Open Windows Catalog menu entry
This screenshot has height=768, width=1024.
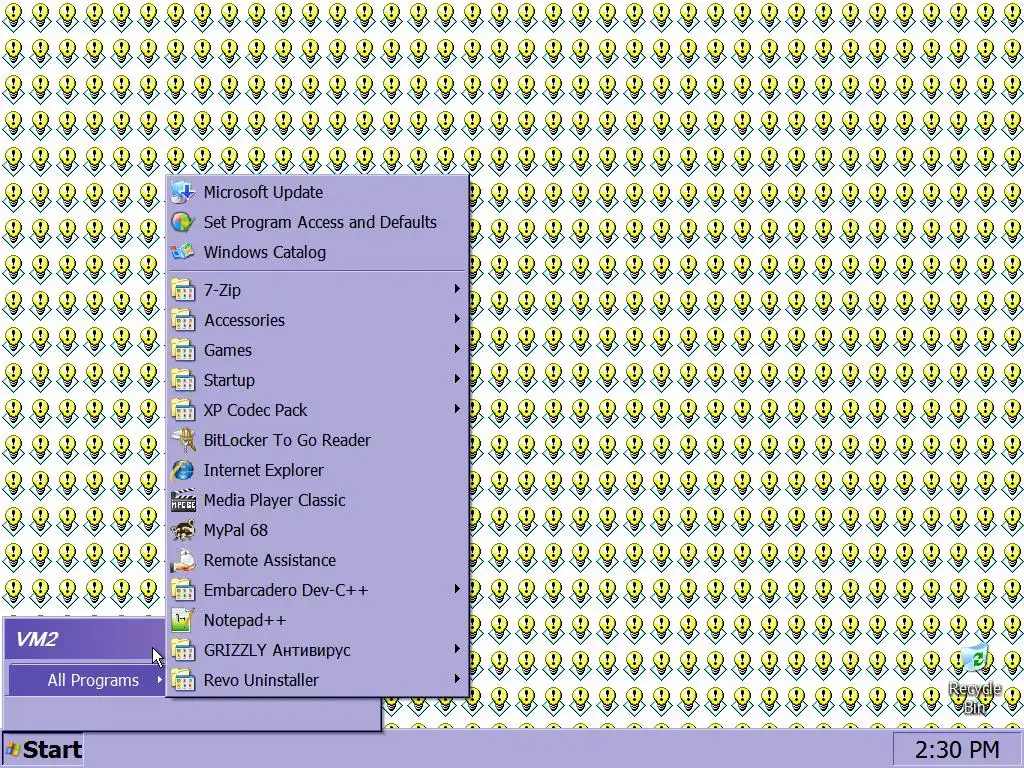click(x=318, y=252)
